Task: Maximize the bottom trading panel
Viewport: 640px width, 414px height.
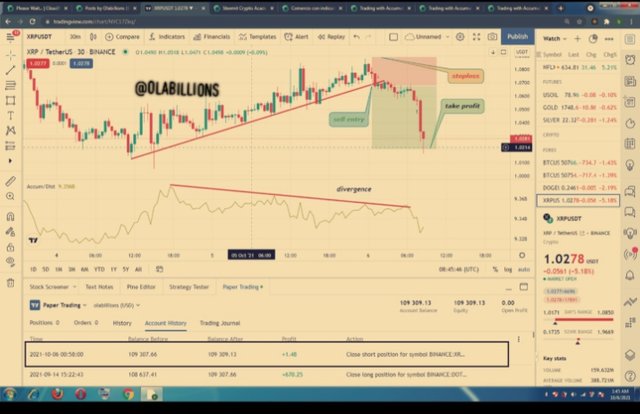Action: tap(524, 287)
